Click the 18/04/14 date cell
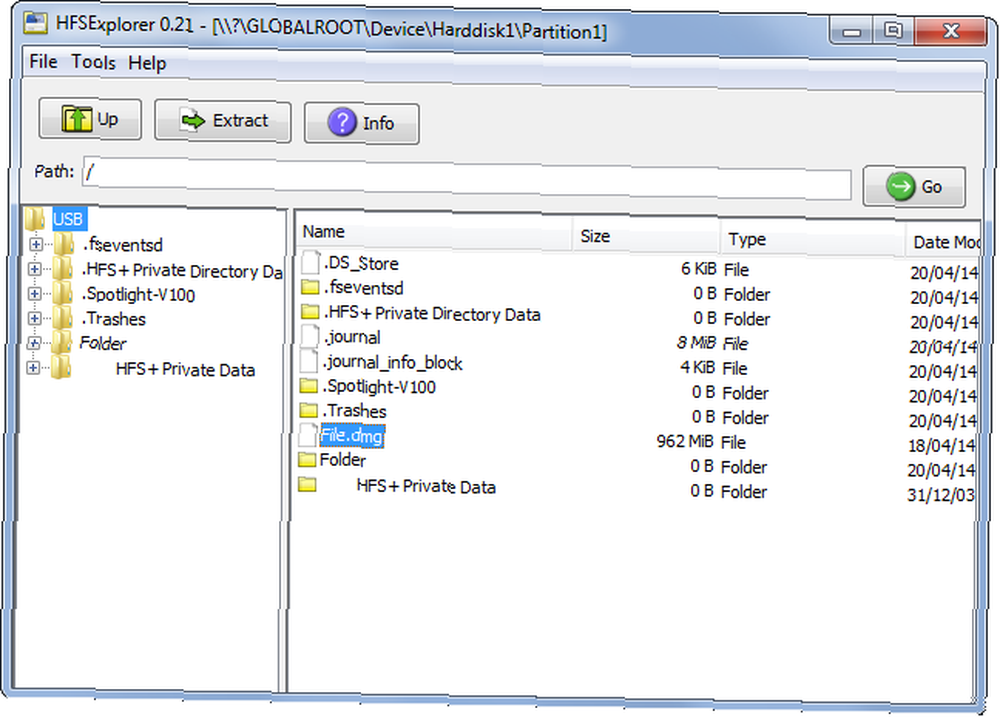 pos(941,445)
